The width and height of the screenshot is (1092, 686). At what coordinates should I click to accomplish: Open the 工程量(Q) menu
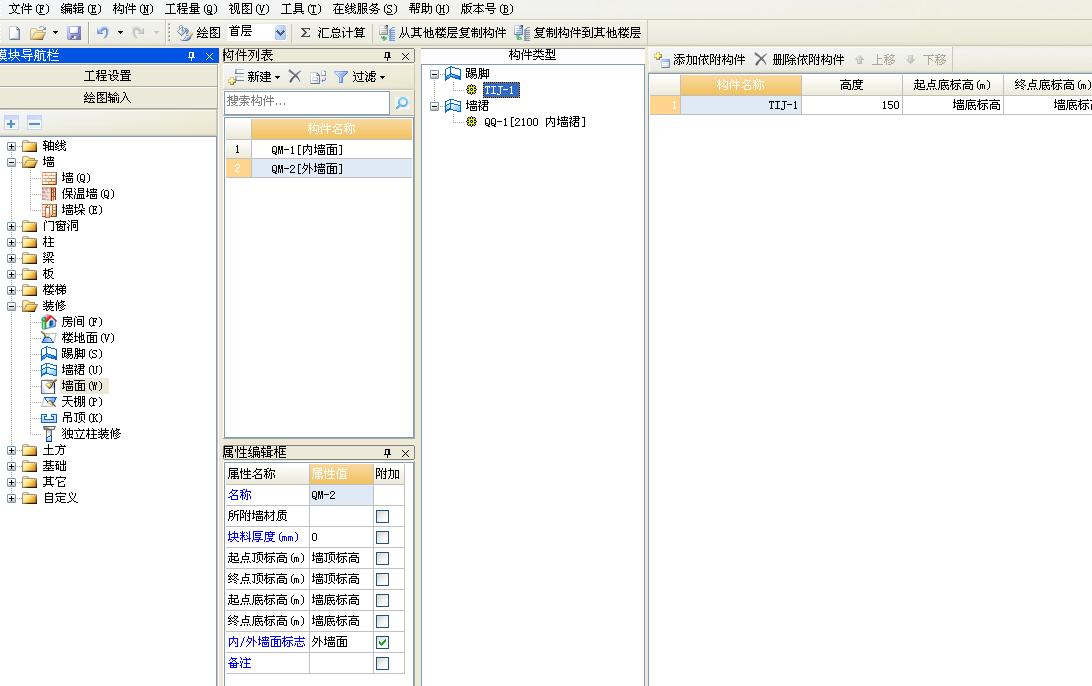tap(191, 9)
